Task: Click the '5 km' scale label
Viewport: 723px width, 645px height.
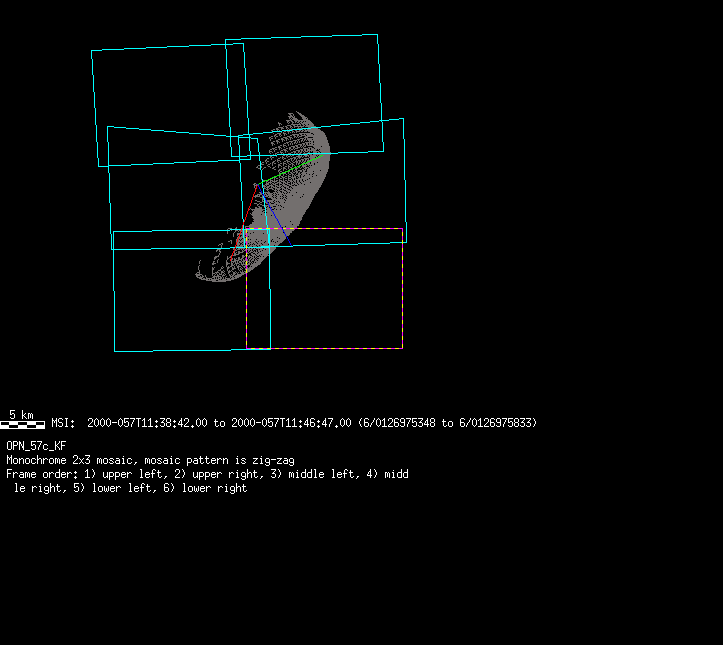Action: [x=21, y=414]
